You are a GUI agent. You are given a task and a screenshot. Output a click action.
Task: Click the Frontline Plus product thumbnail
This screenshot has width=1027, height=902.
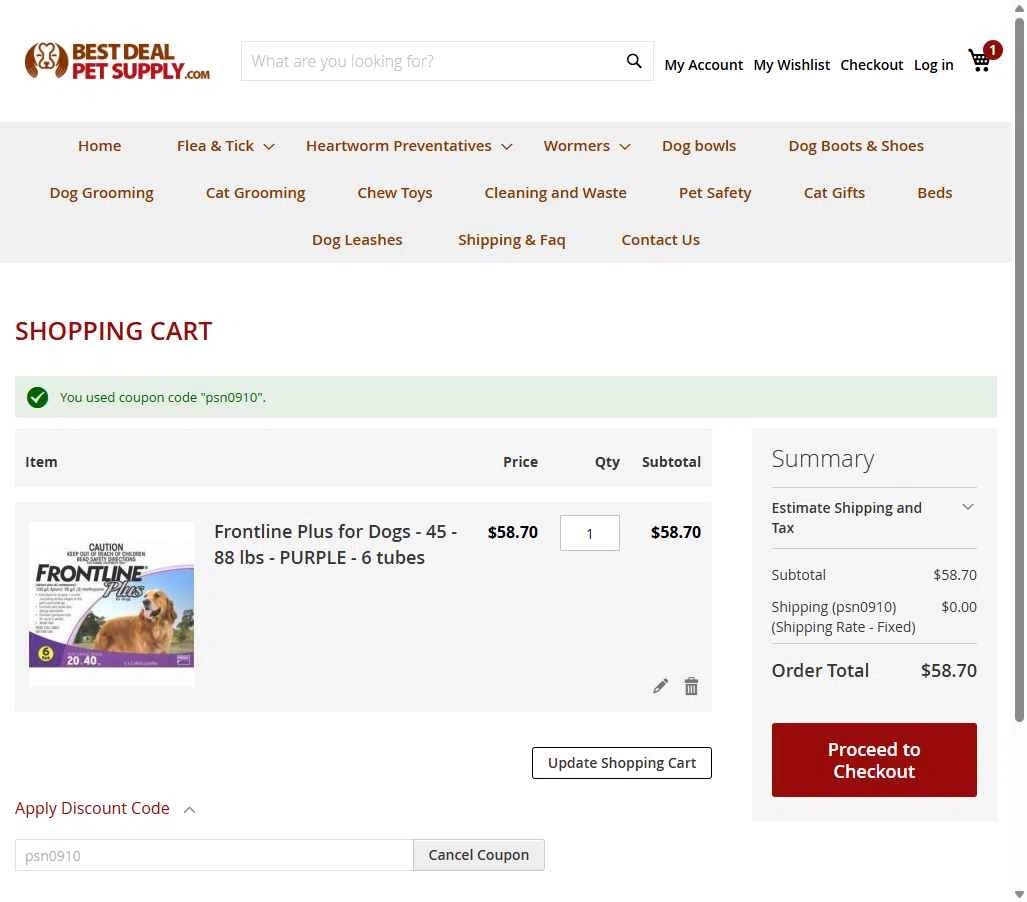111,604
